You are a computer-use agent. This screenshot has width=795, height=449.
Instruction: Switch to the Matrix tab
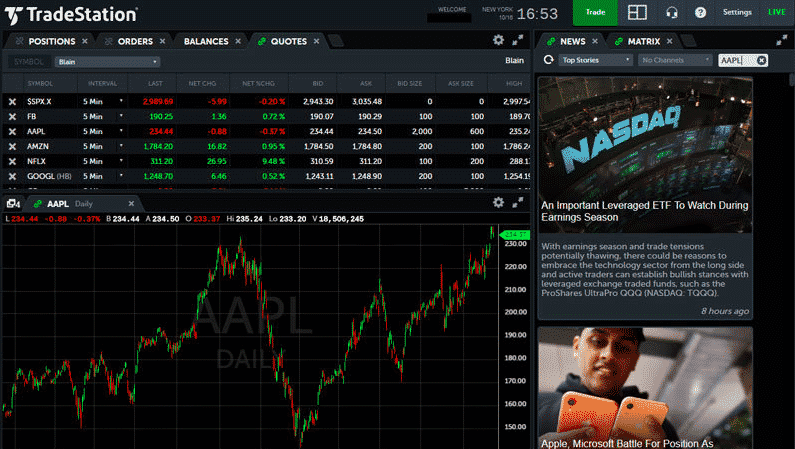(x=644, y=42)
